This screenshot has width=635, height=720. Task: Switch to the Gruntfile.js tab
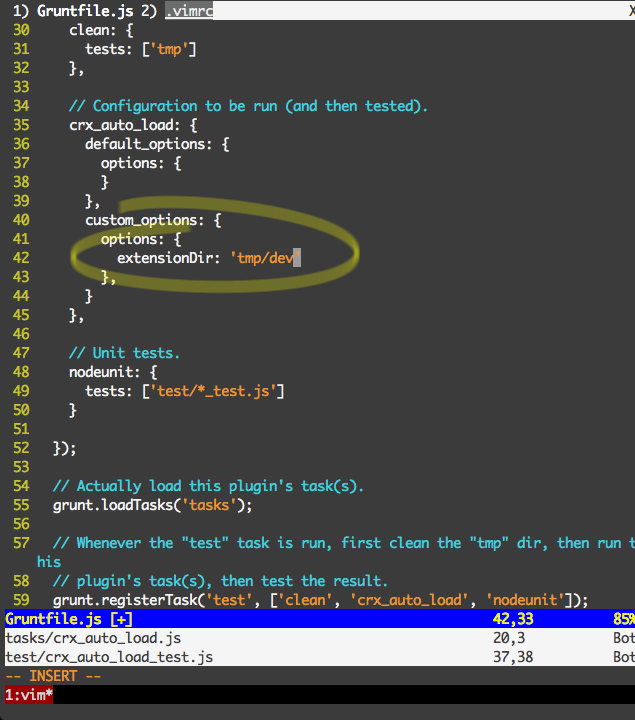point(85,11)
